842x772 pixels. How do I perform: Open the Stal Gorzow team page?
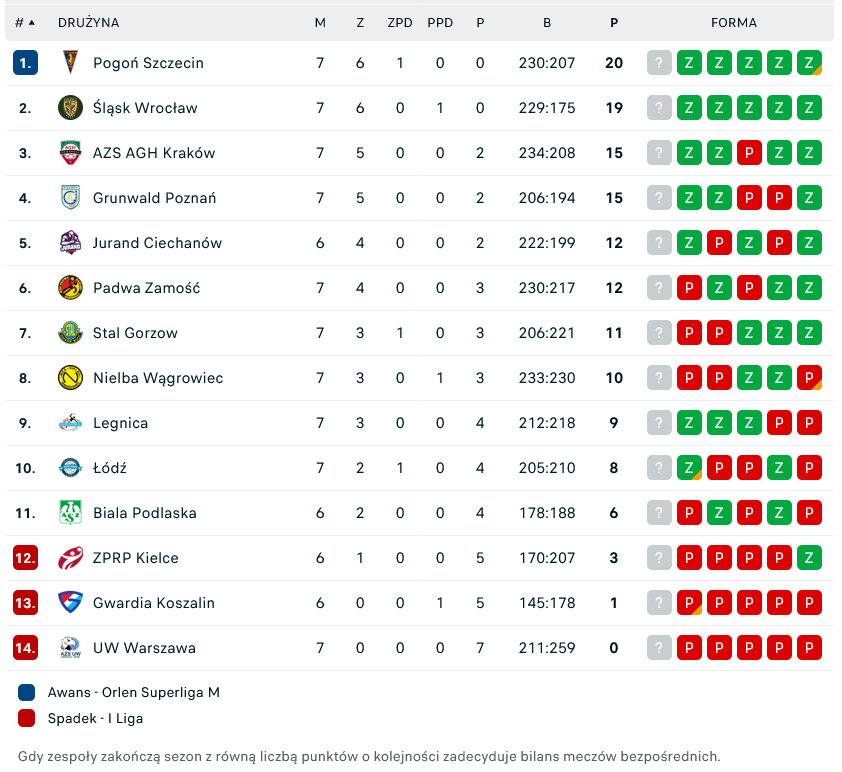[135, 333]
